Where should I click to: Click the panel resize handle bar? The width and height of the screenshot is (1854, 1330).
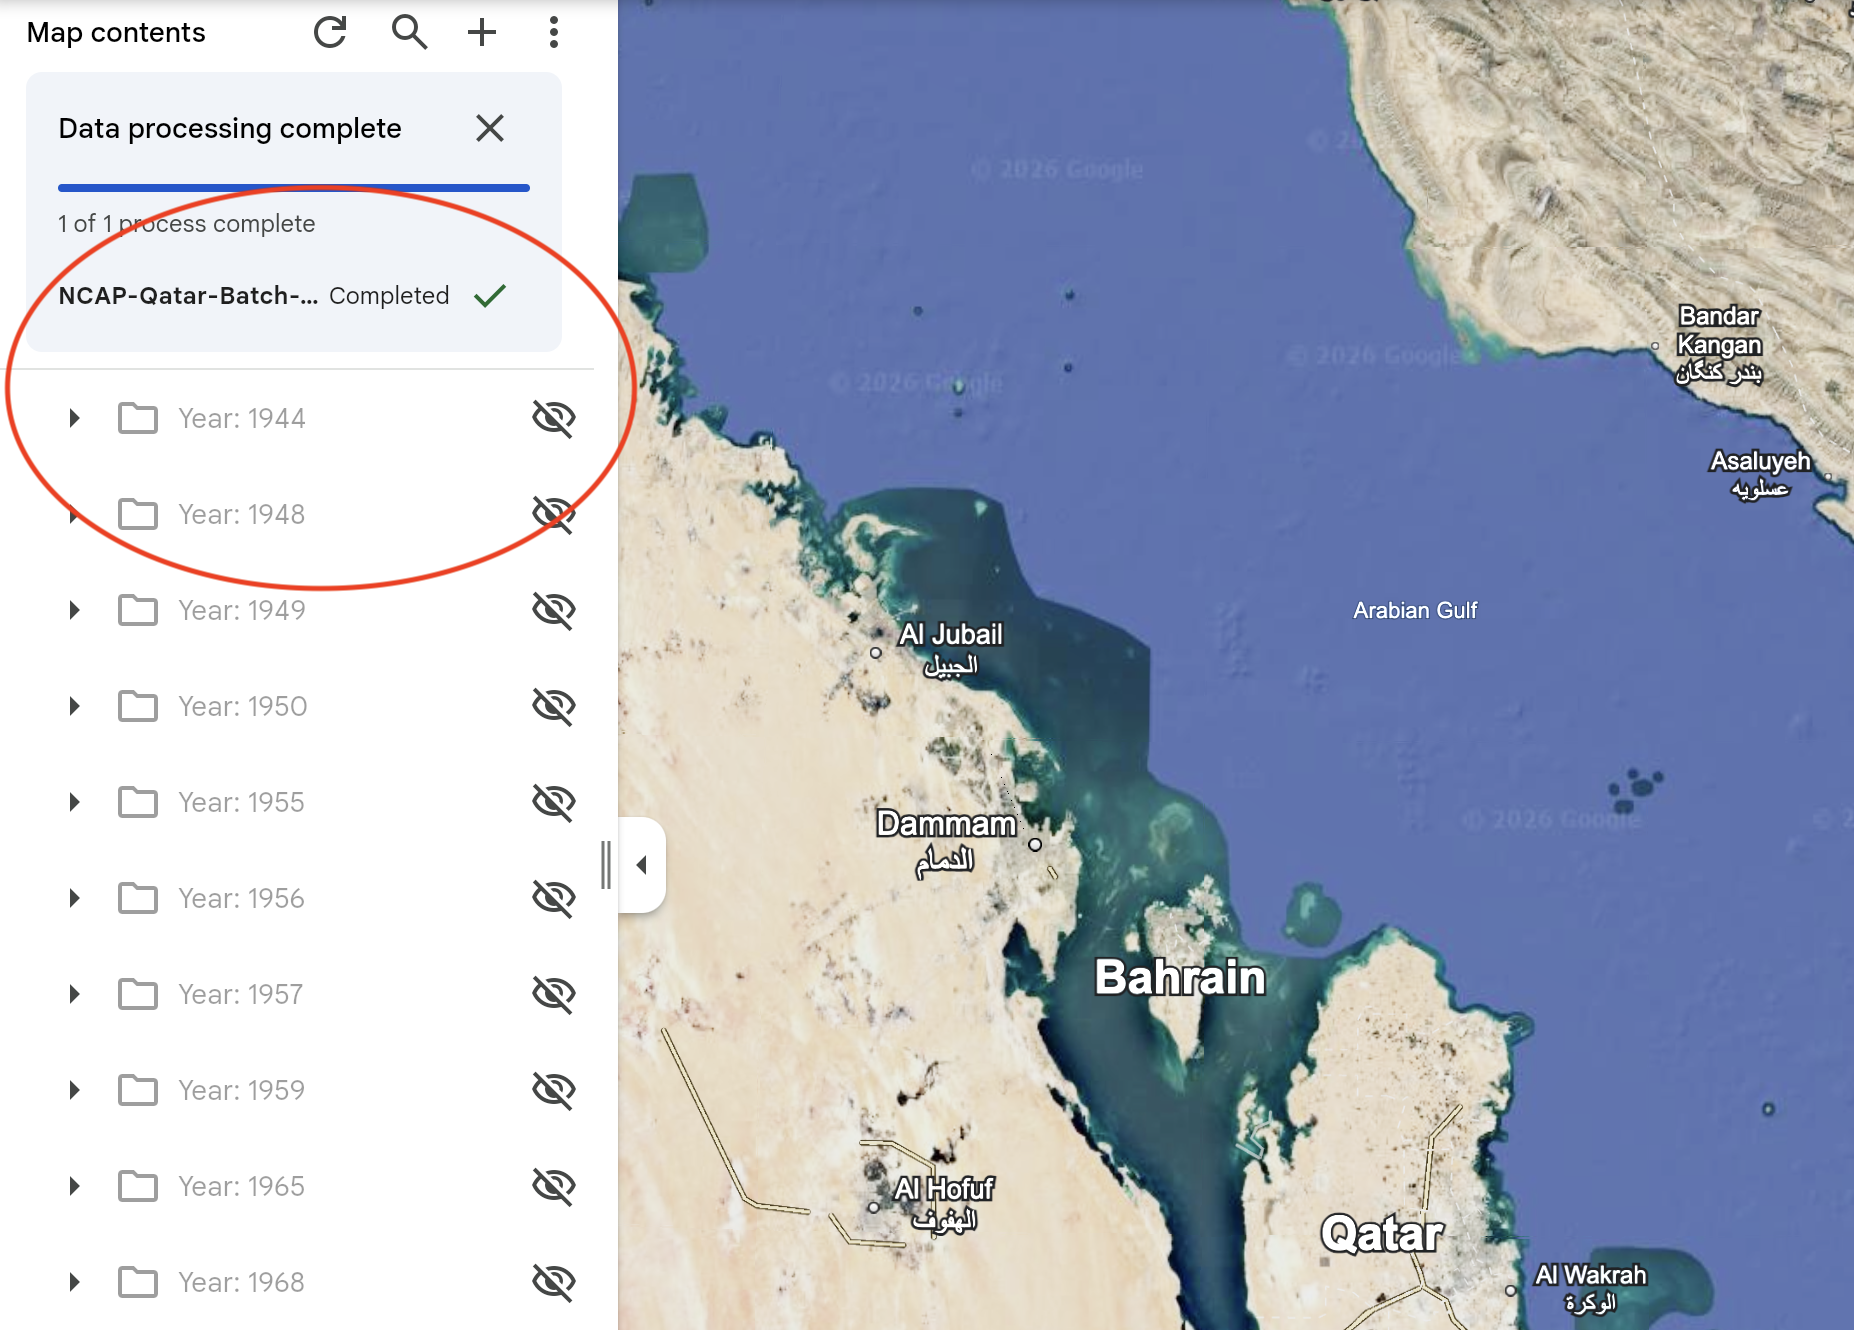tap(606, 865)
